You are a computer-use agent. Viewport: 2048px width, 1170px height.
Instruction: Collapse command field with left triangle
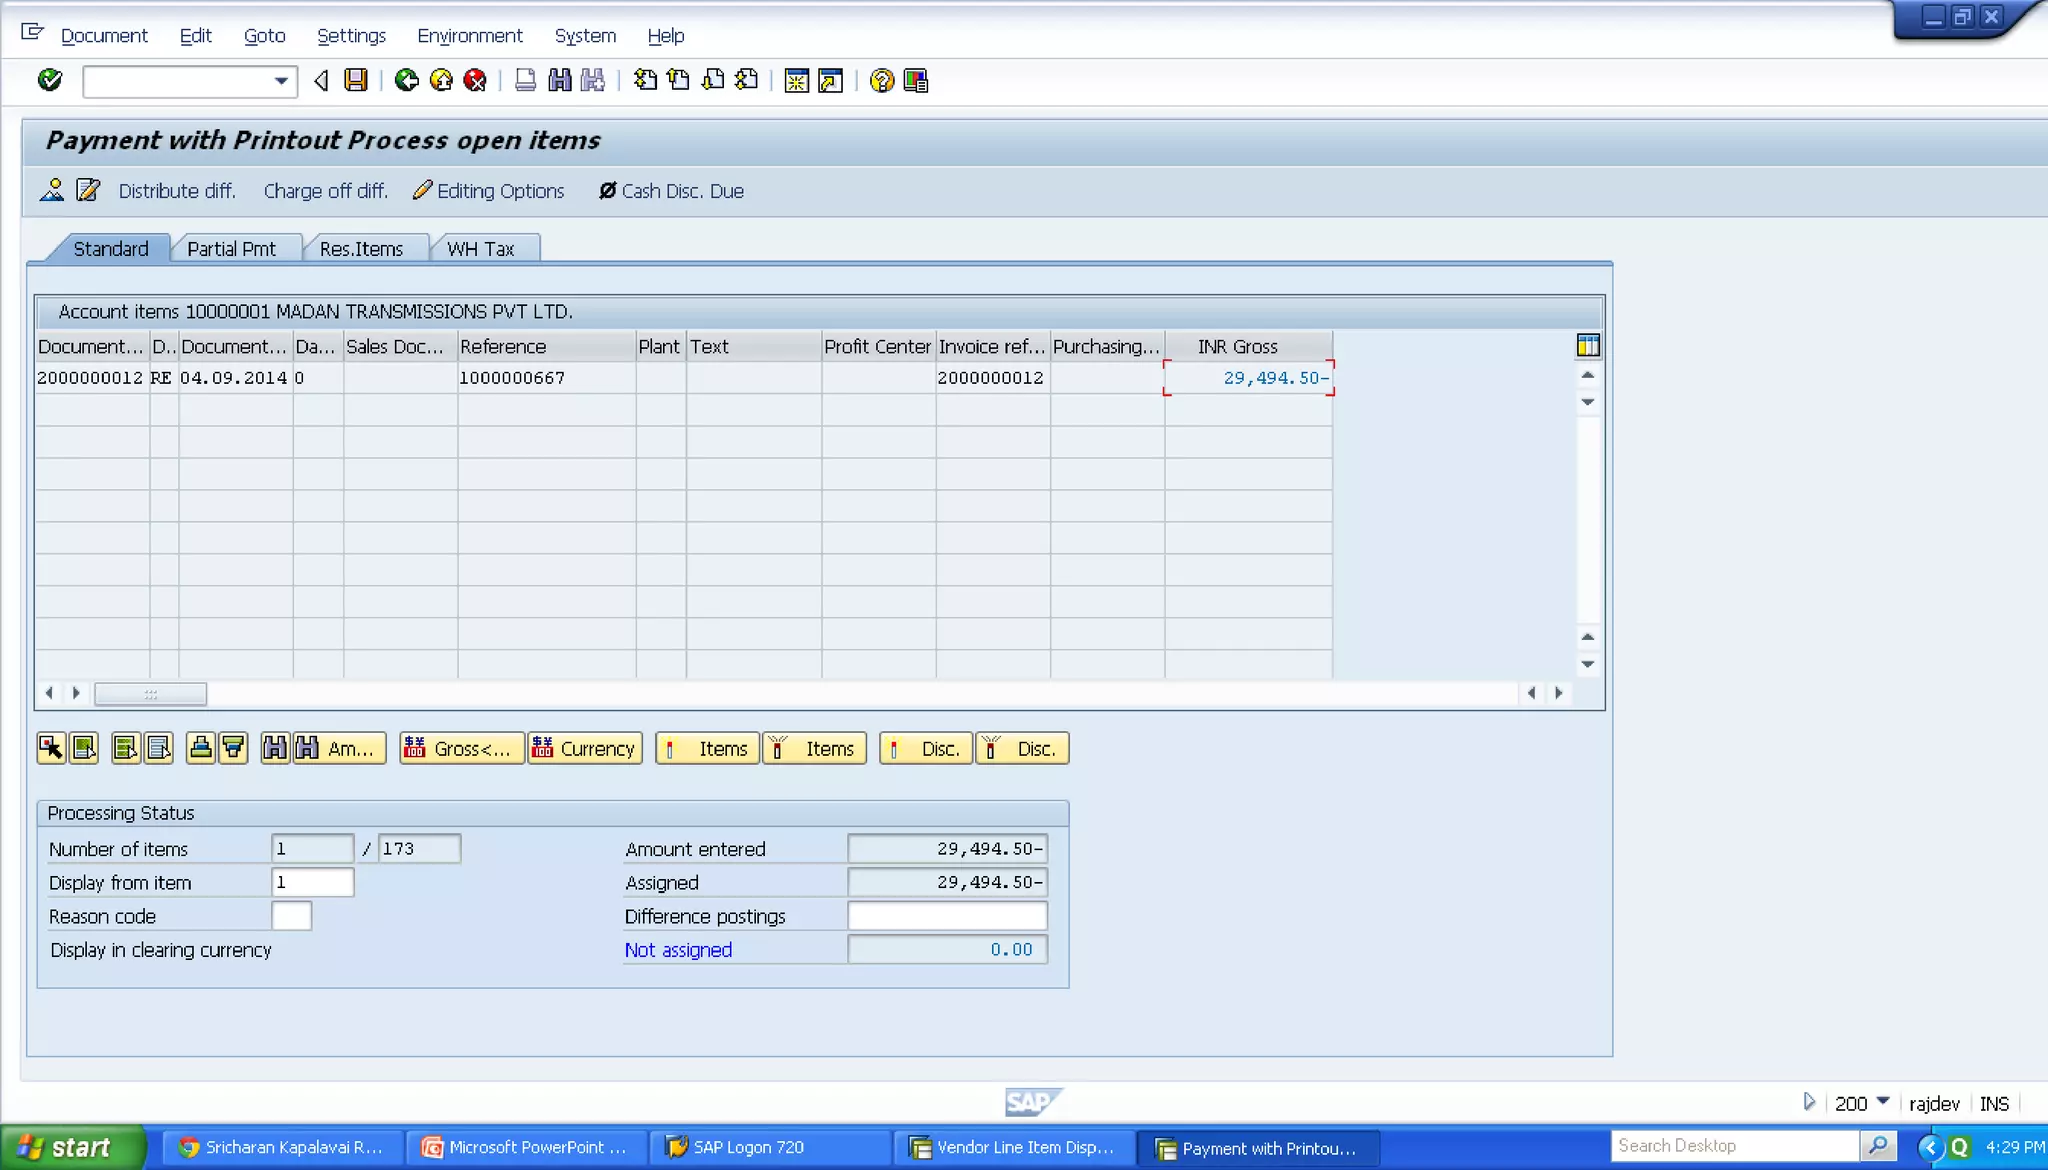pyautogui.click(x=321, y=81)
